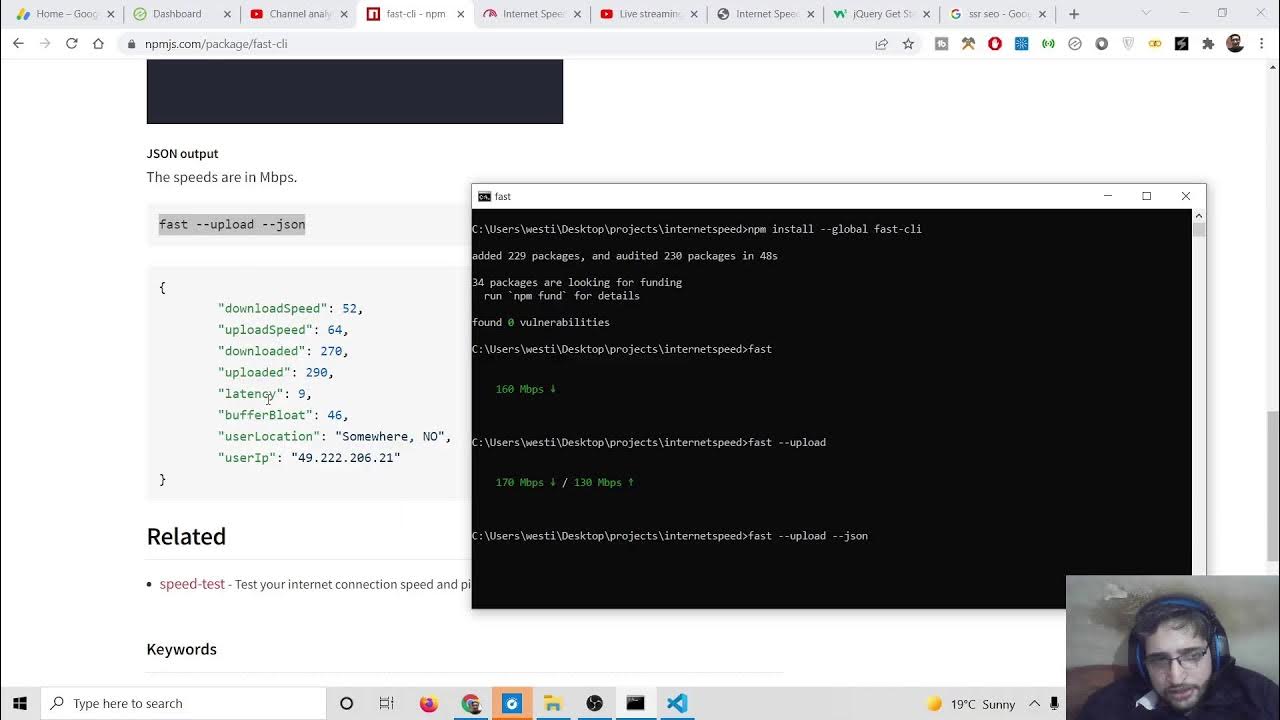Open the speed-test related package link
This screenshot has width=1280, height=720.
[x=192, y=584]
